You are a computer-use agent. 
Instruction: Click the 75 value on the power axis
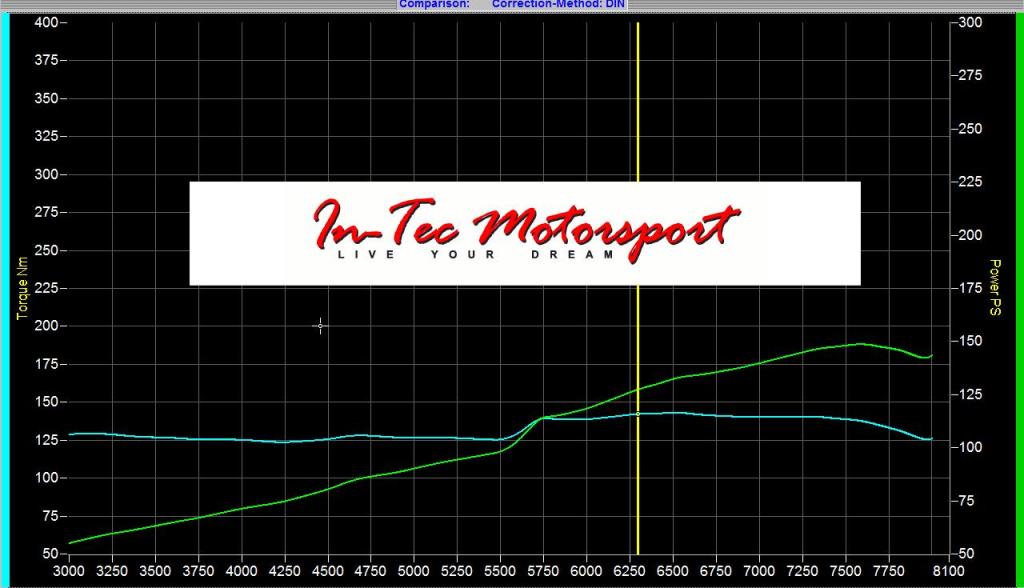click(966, 501)
